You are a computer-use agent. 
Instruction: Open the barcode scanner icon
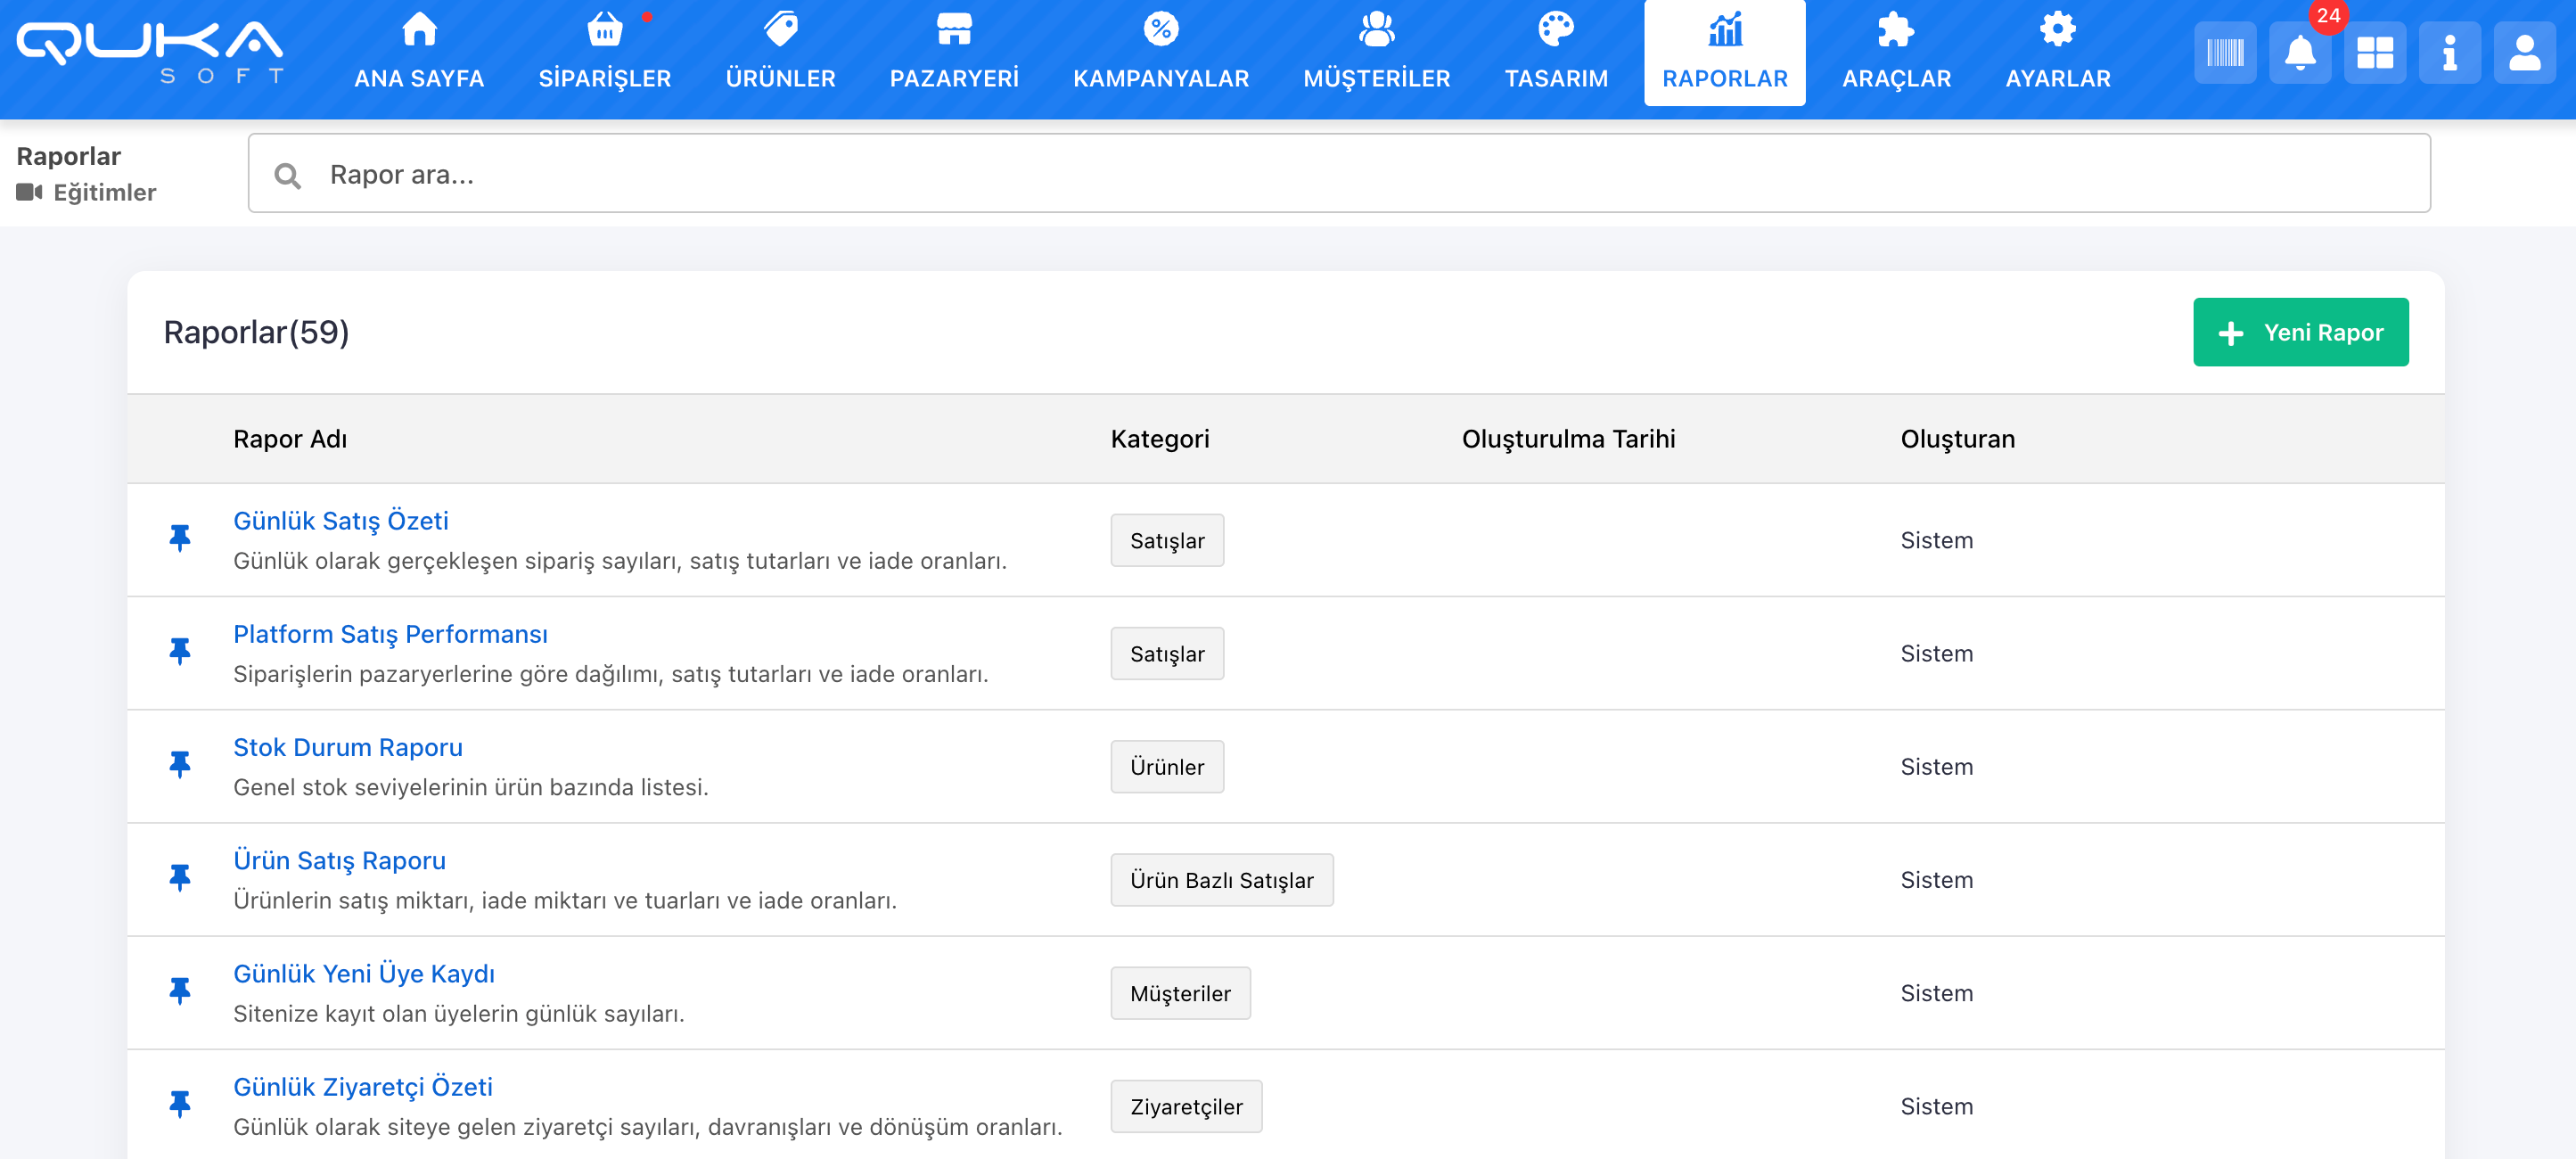pyautogui.click(x=2225, y=53)
